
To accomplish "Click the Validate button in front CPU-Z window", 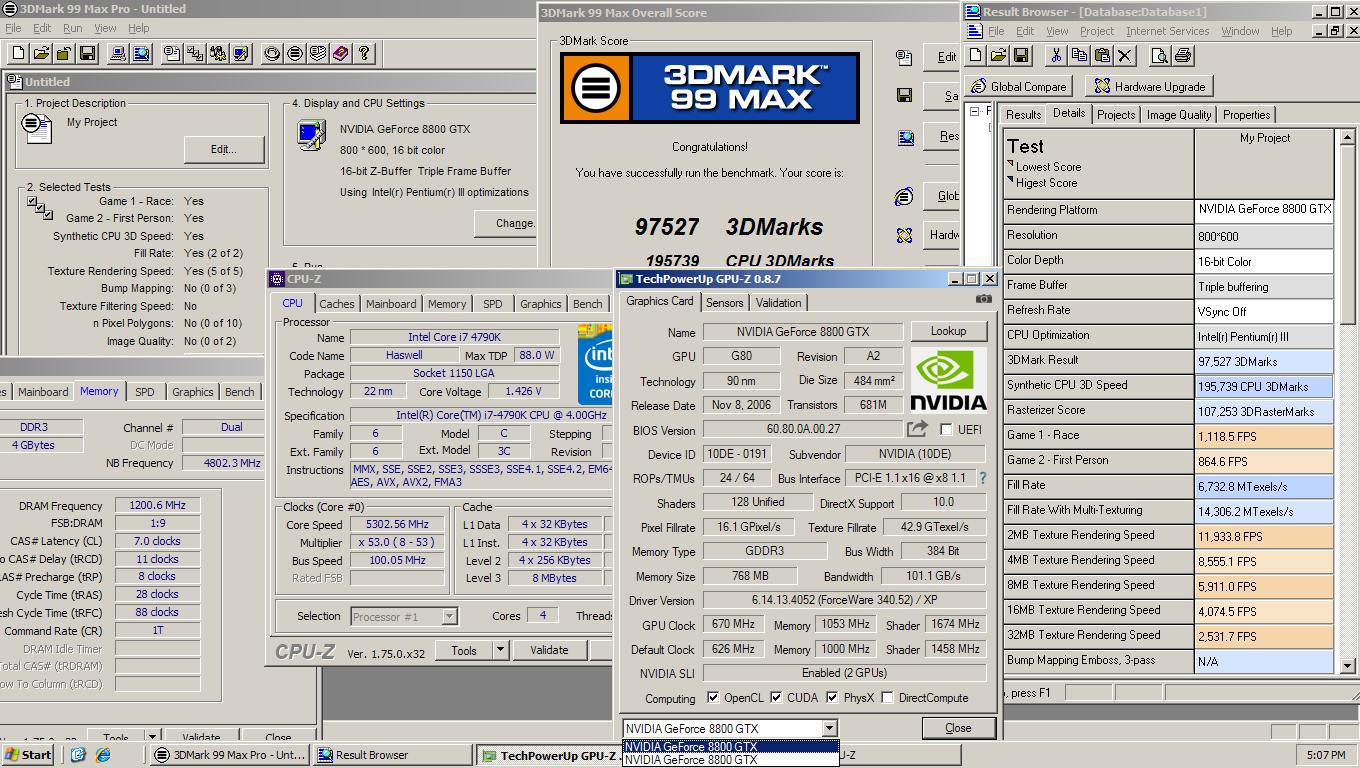I will pyautogui.click(x=549, y=650).
